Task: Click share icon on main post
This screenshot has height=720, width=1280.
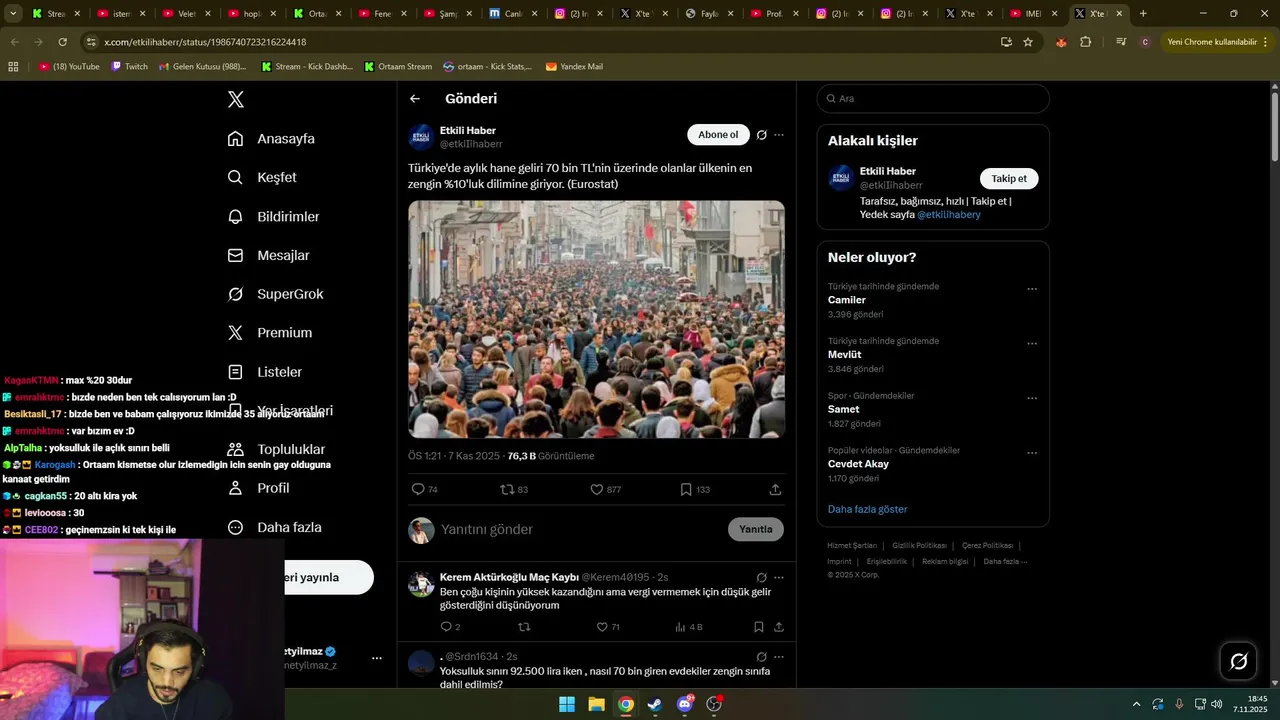Action: pyautogui.click(x=775, y=489)
